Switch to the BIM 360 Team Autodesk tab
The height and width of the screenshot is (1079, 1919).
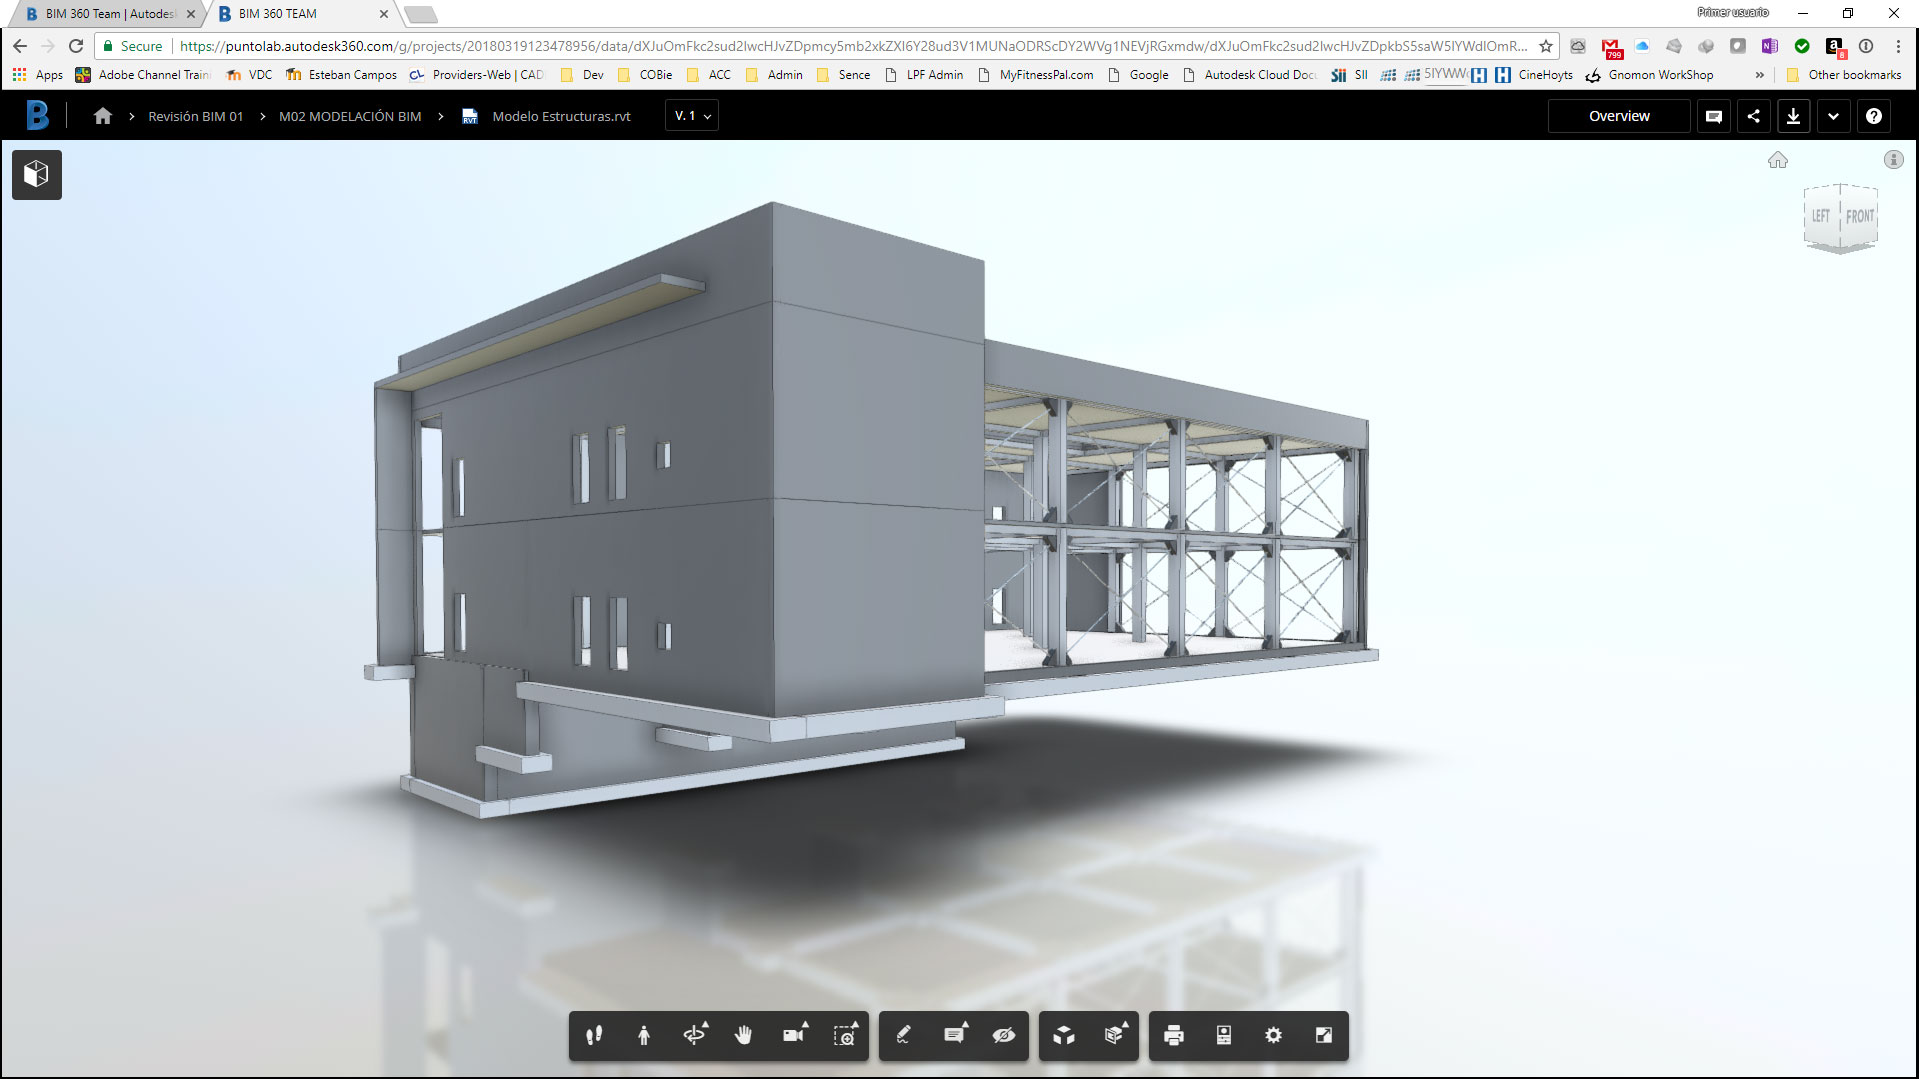tap(110, 14)
